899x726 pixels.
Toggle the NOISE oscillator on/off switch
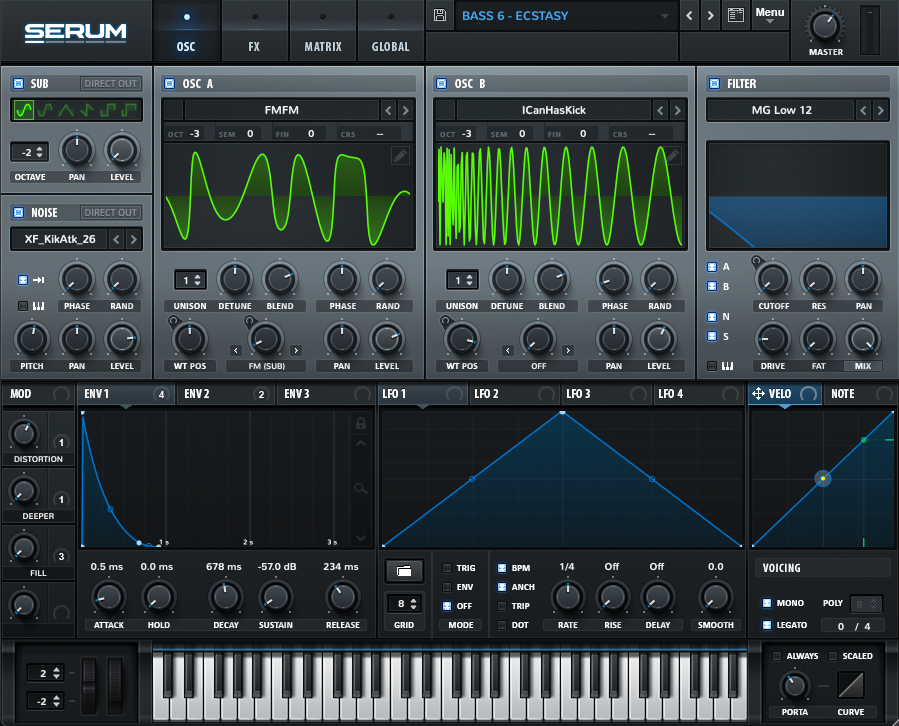point(18,213)
